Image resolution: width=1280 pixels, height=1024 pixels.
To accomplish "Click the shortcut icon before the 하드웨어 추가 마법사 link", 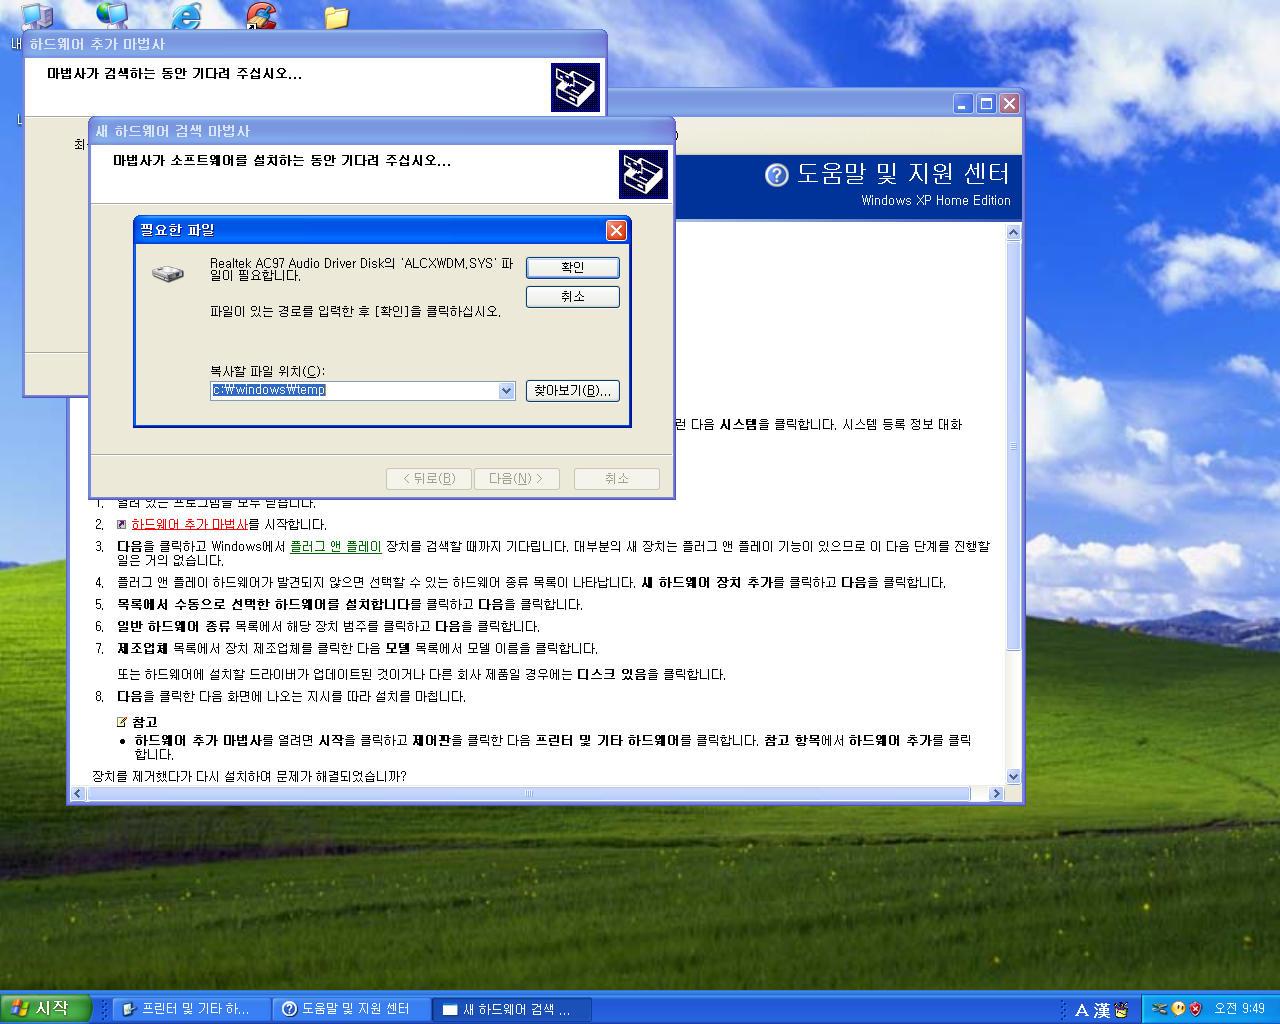I will [x=122, y=524].
